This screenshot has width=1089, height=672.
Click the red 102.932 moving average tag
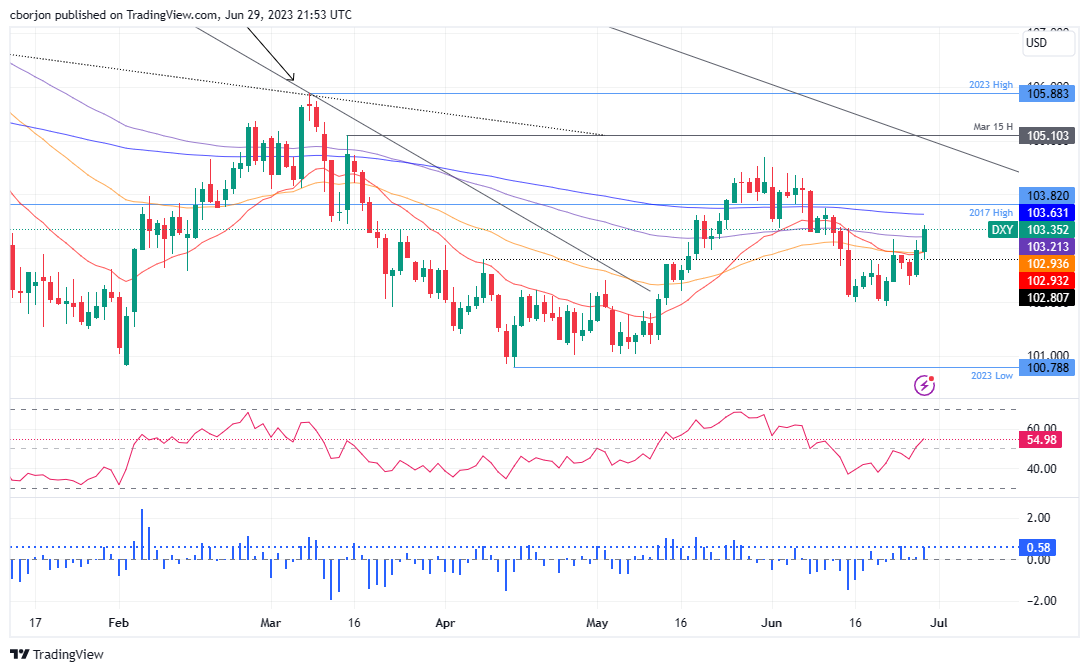pos(1046,280)
